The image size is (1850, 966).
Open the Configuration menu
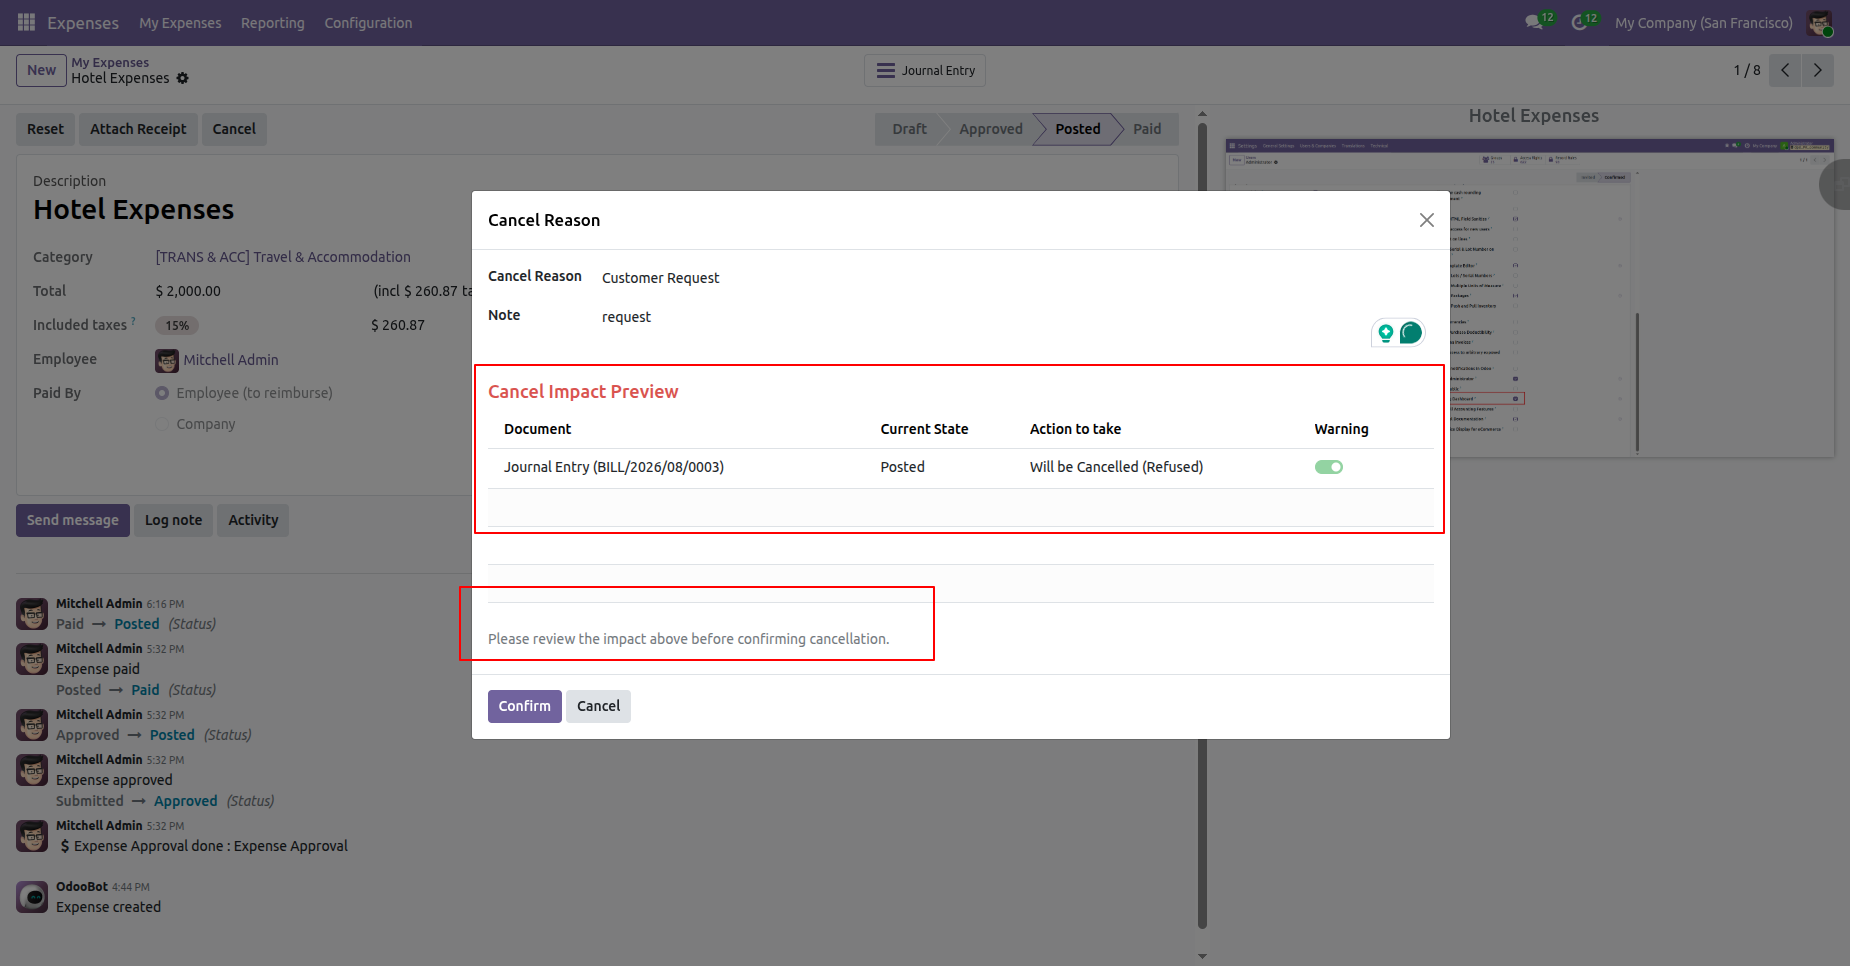[368, 23]
